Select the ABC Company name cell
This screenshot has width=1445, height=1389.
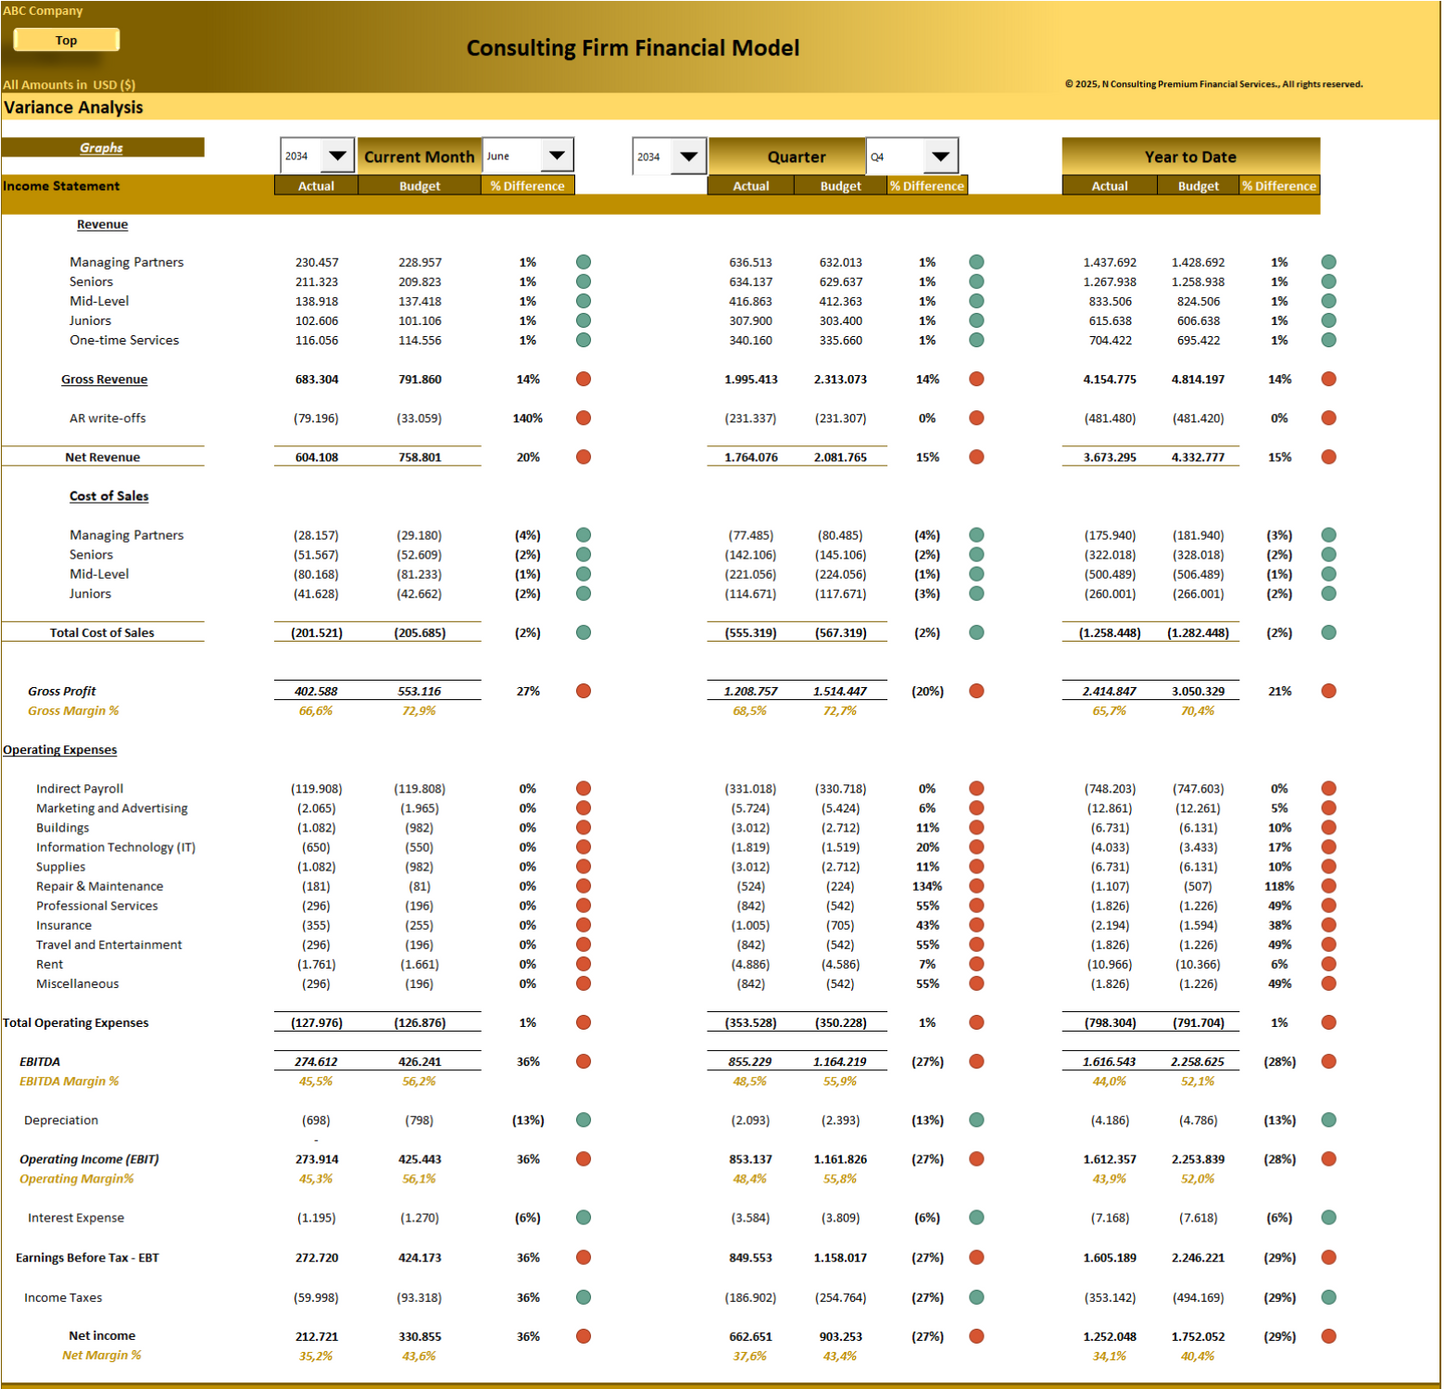pyautogui.click(x=43, y=11)
